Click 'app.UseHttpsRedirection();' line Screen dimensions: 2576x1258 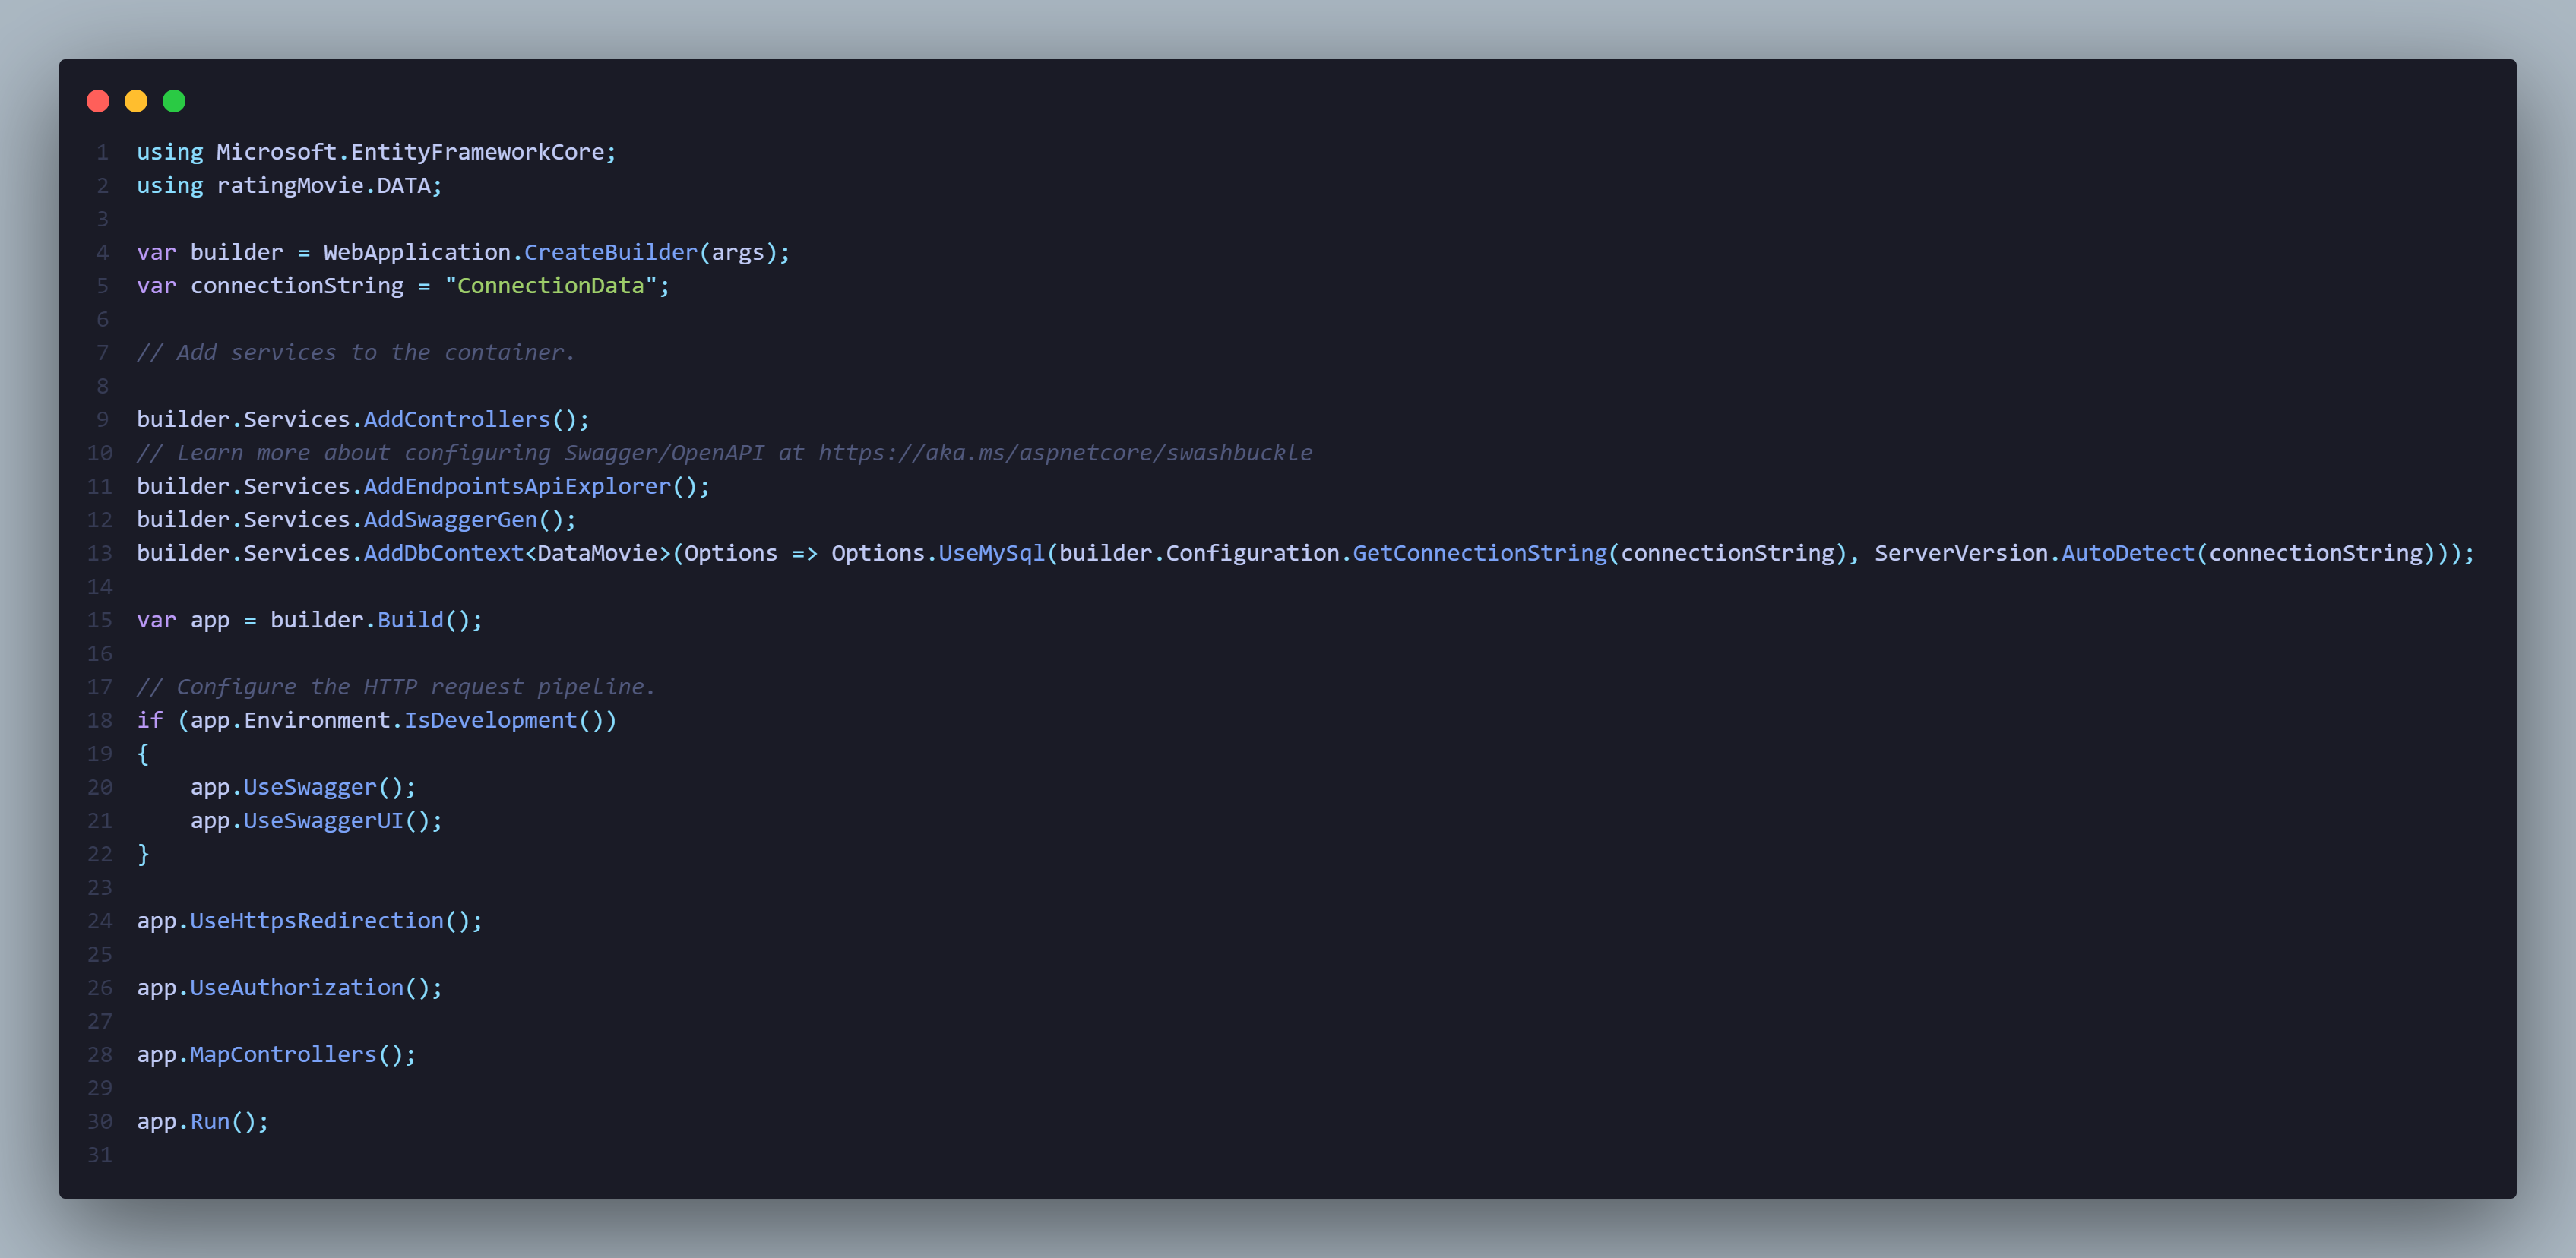point(310,921)
